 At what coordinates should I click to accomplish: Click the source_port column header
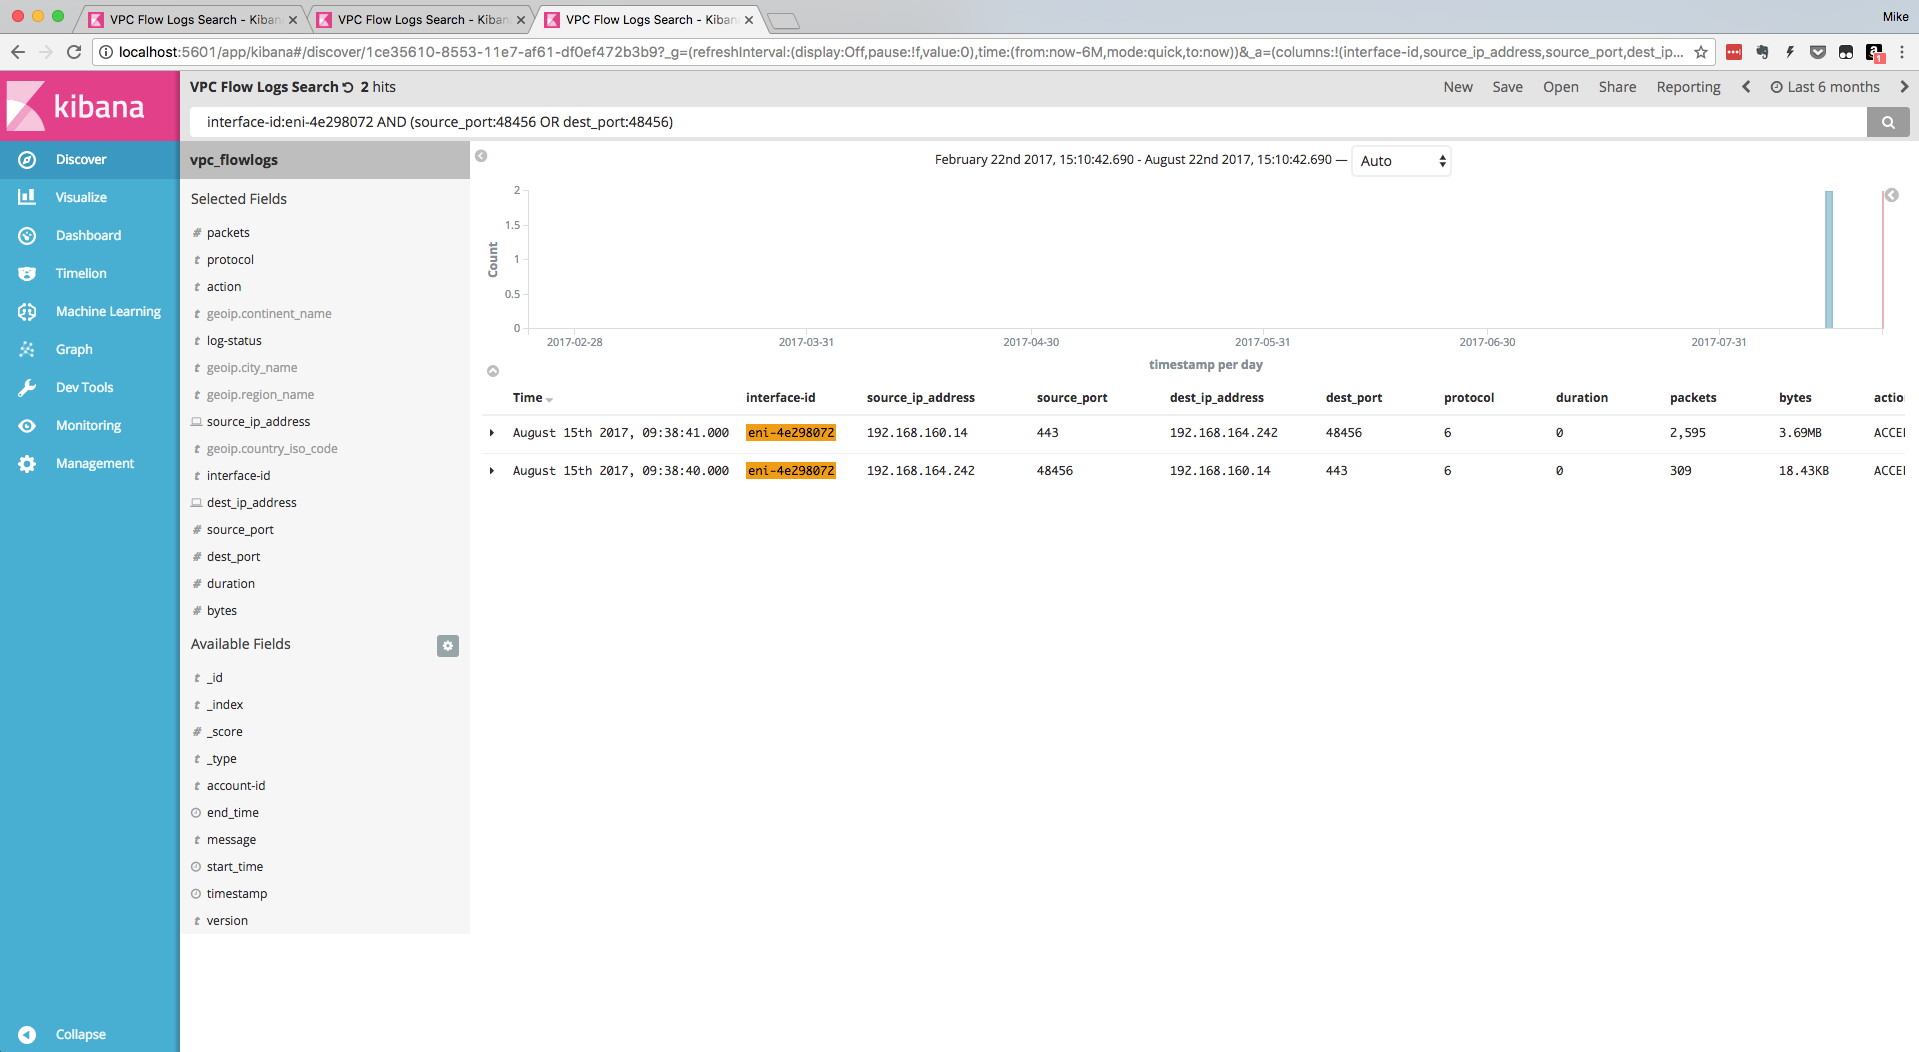pos(1072,398)
